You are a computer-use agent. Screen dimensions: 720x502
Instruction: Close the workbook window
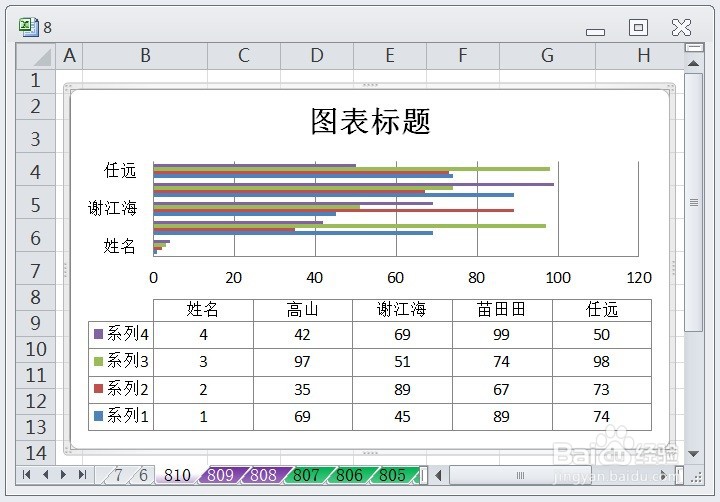coord(681,28)
